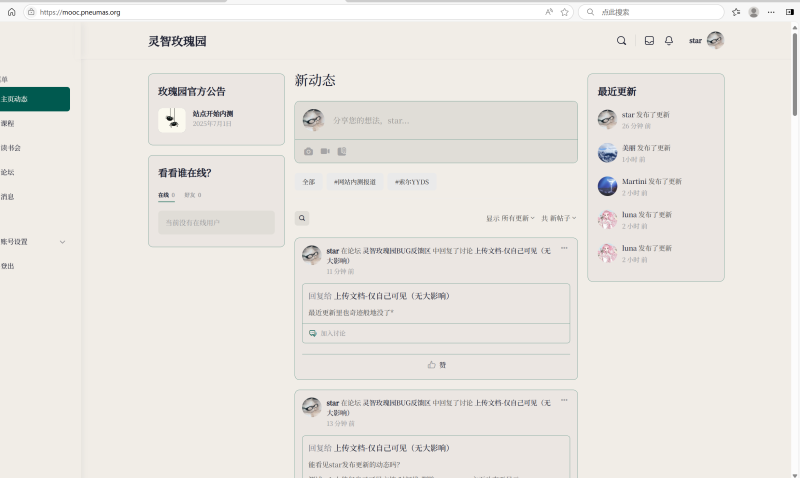Attach a document using the file icon
This screenshot has height=478, width=800.
(342, 151)
